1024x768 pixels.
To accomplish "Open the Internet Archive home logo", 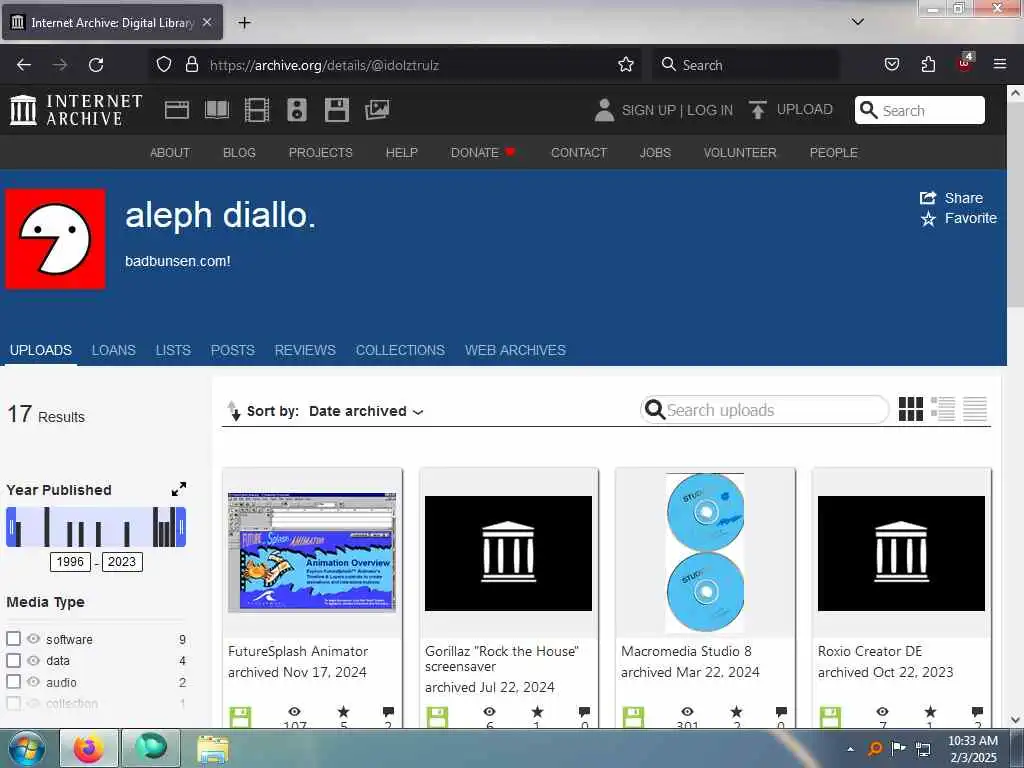I will point(76,110).
